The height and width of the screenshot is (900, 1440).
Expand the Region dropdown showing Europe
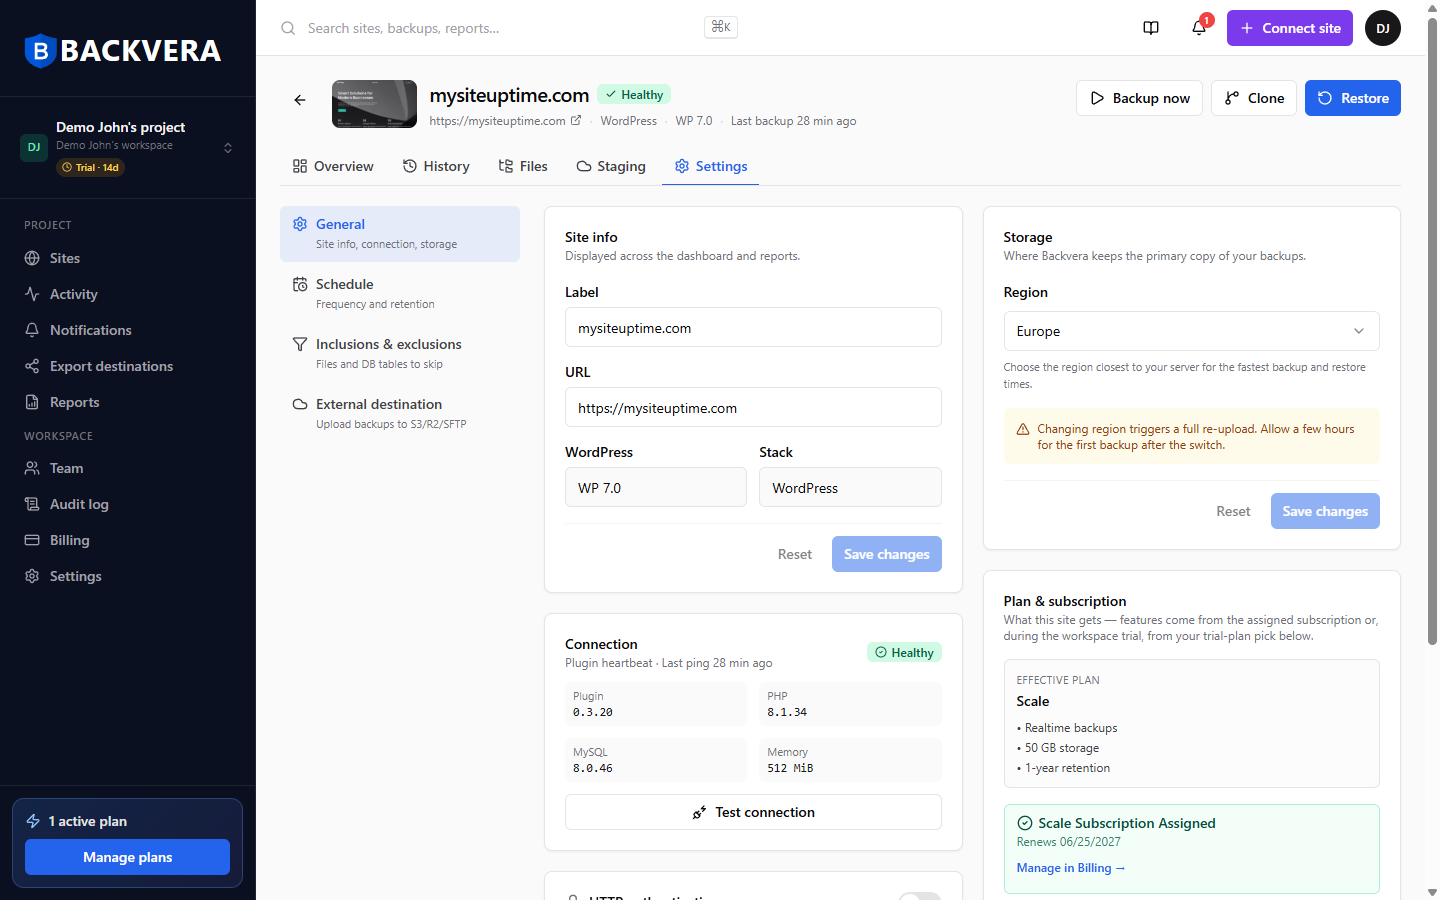[x=1191, y=331]
